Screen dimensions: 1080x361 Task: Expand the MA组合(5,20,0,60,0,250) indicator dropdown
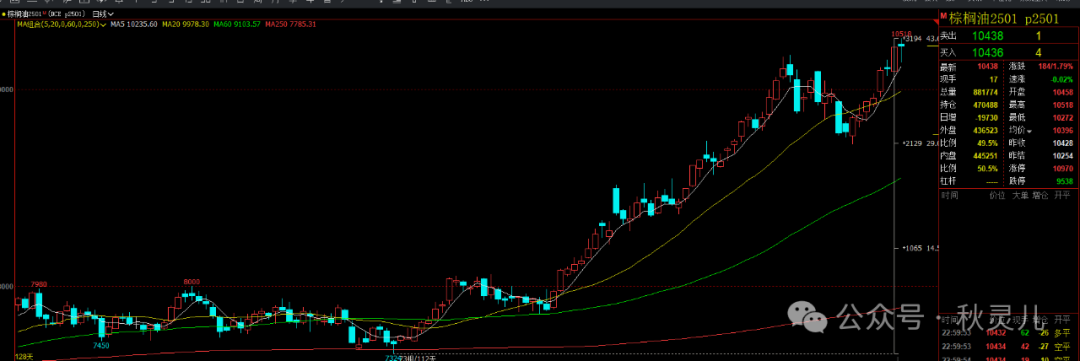pos(62,24)
